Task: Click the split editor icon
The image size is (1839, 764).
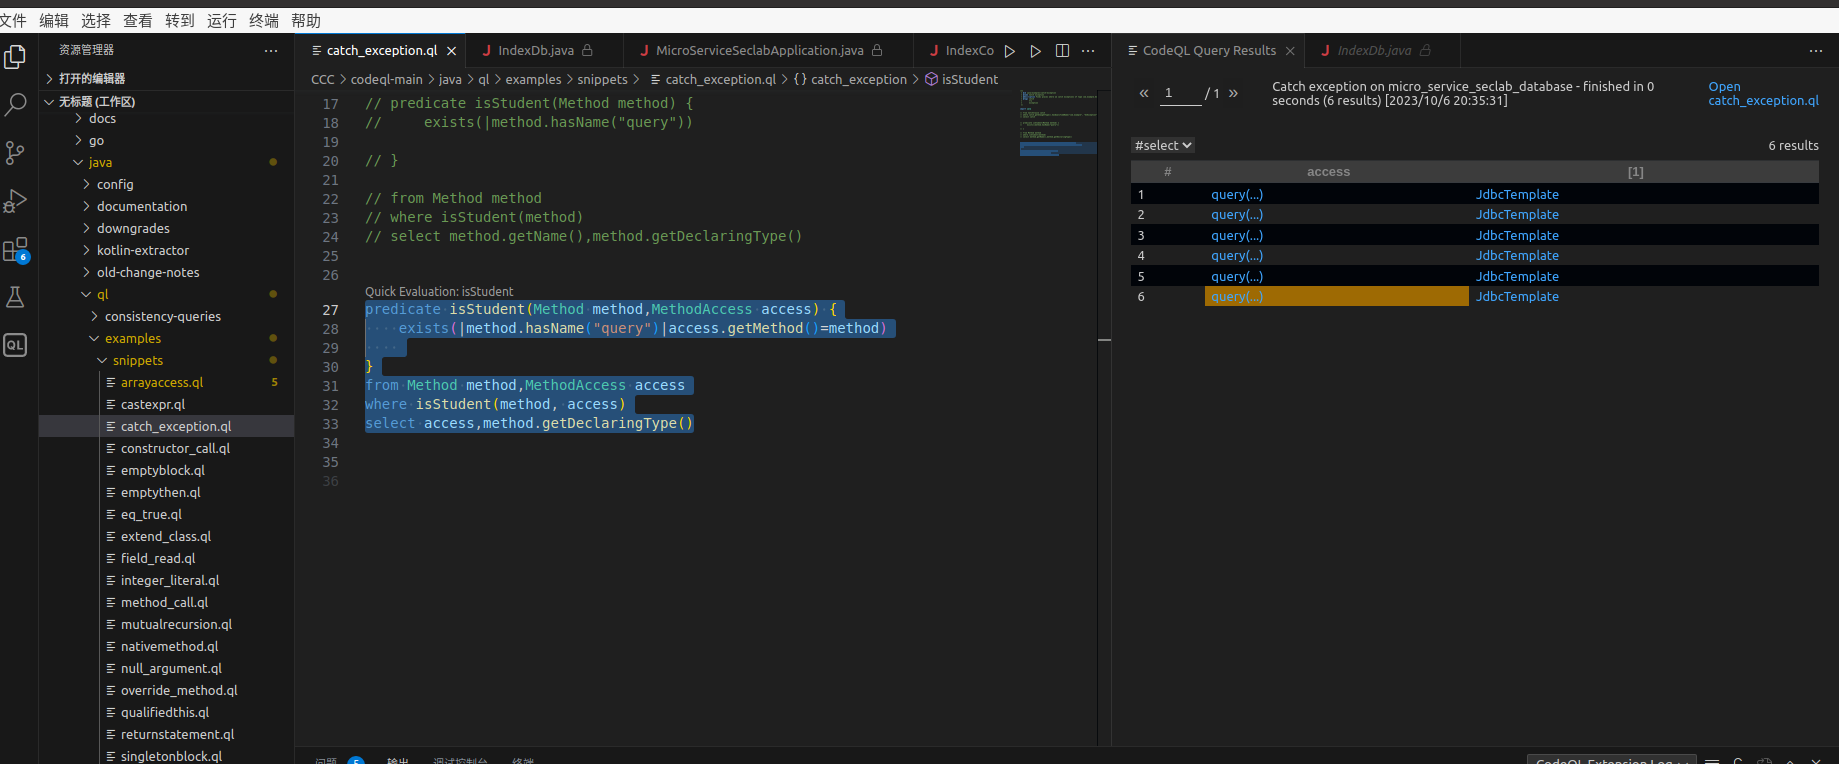Action: [x=1062, y=51]
